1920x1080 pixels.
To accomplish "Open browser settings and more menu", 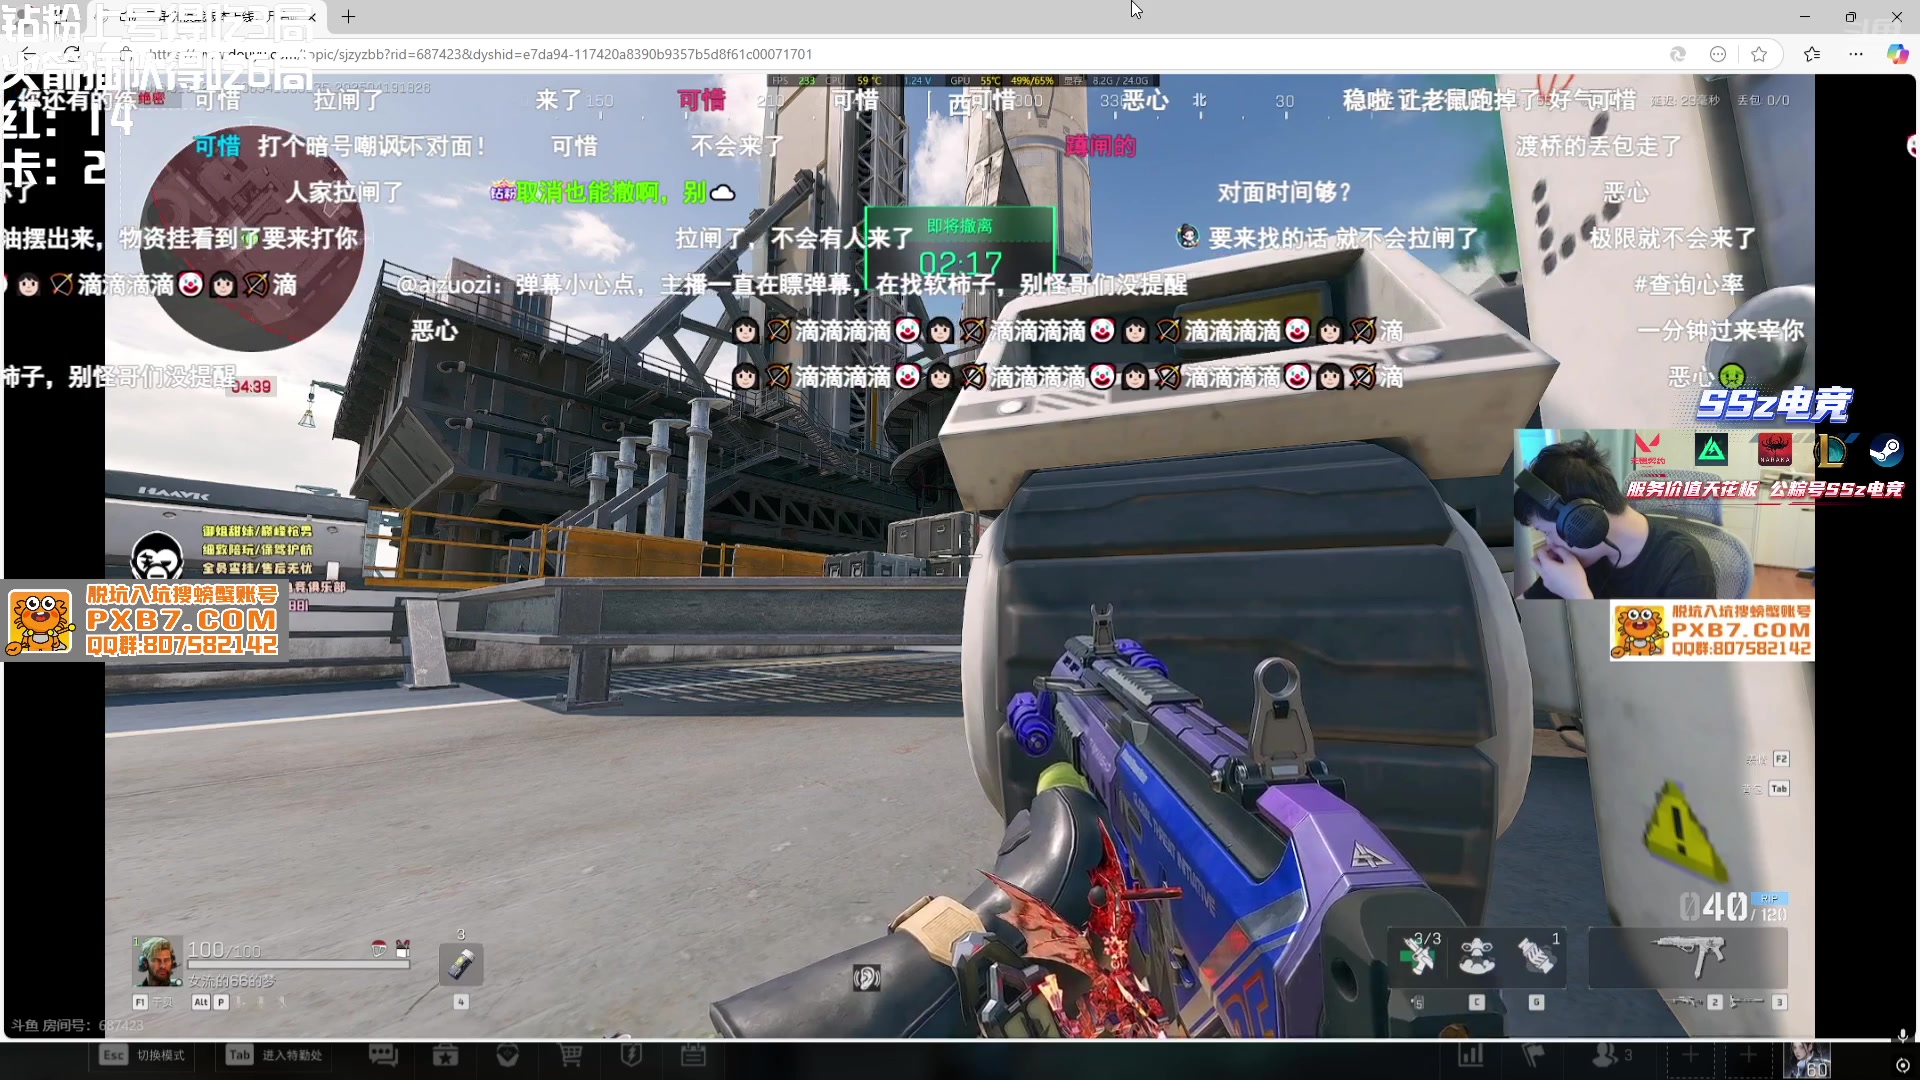I will pyautogui.click(x=1856, y=54).
